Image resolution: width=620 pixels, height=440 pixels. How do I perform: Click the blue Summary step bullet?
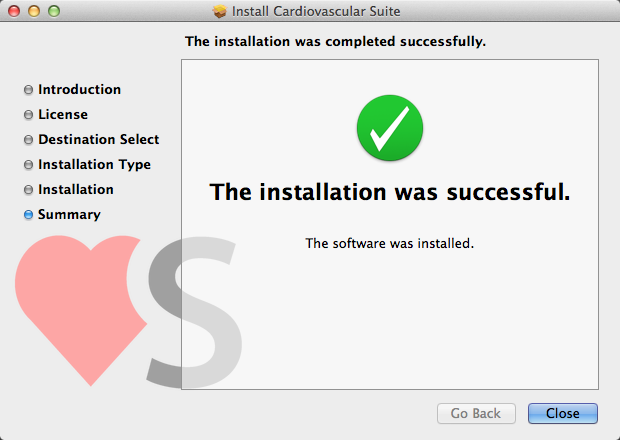(28, 215)
